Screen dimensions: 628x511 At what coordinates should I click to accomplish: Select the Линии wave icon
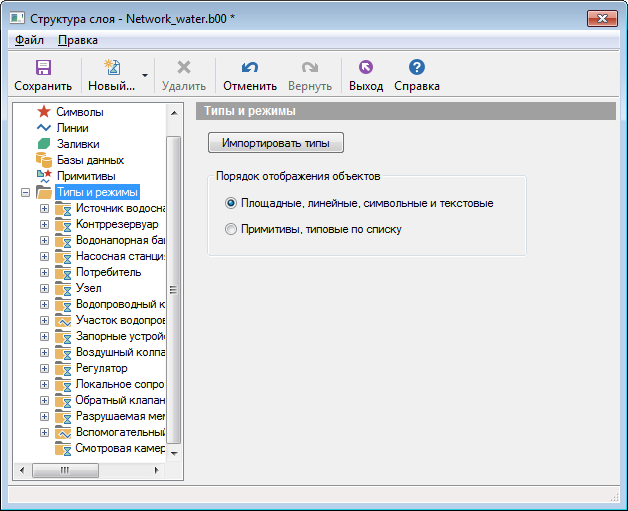pos(44,128)
